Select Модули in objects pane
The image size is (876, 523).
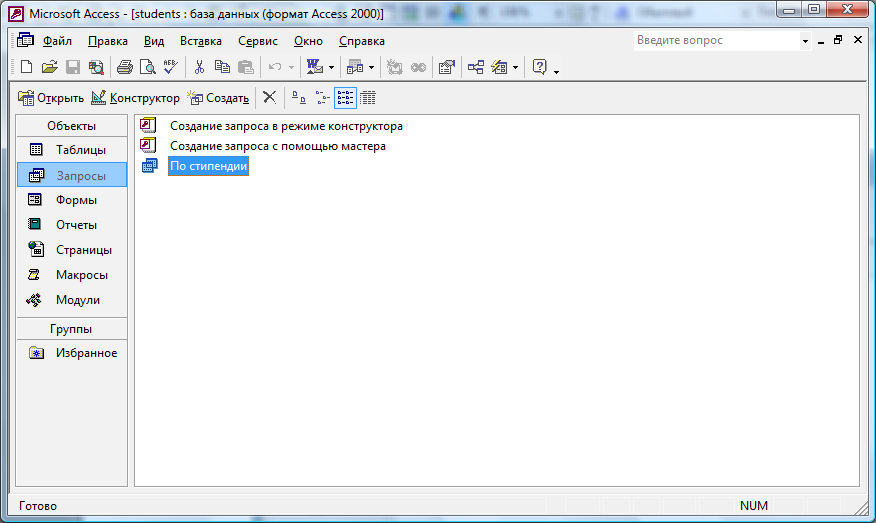pyautogui.click(x=72, y=300)
